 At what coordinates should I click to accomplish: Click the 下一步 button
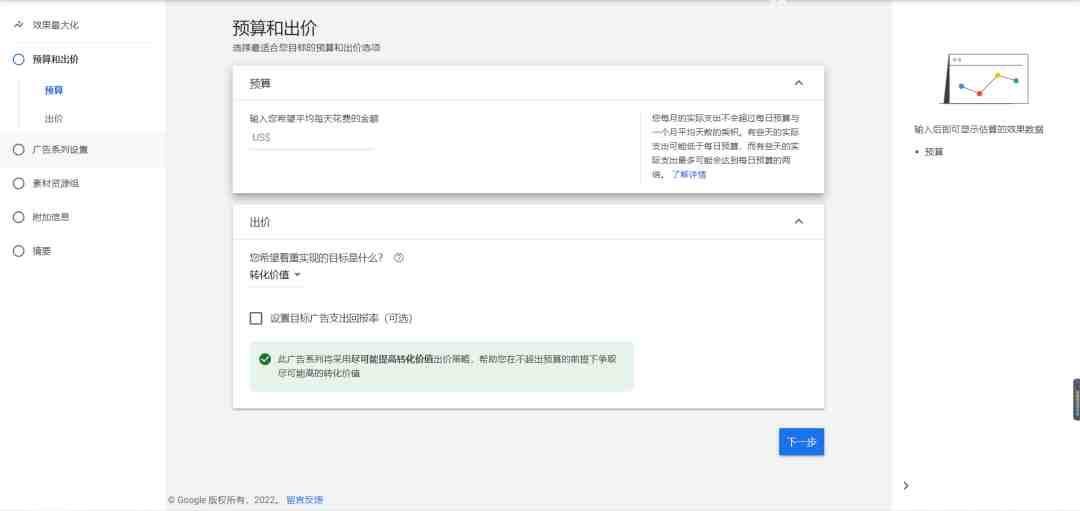(x=801, y=442)
